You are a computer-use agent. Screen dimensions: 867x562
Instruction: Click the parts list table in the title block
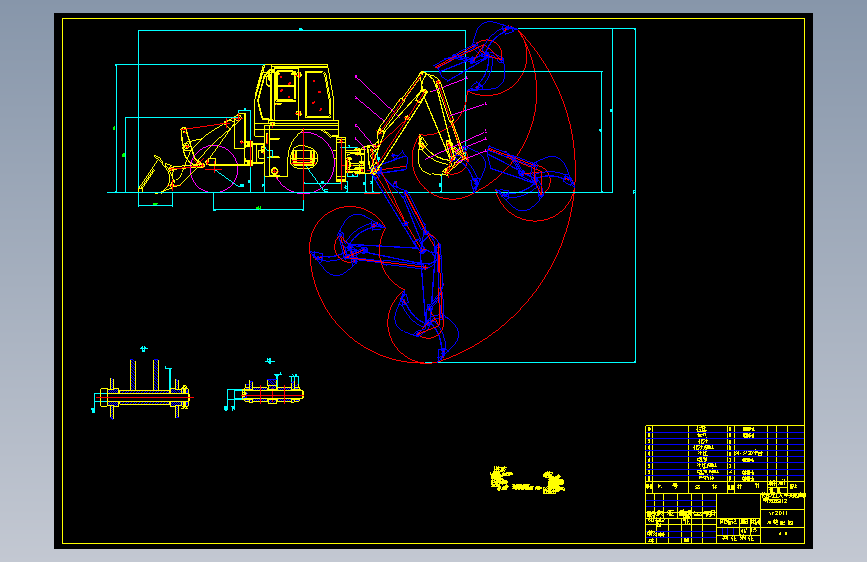tap(724, 459)
